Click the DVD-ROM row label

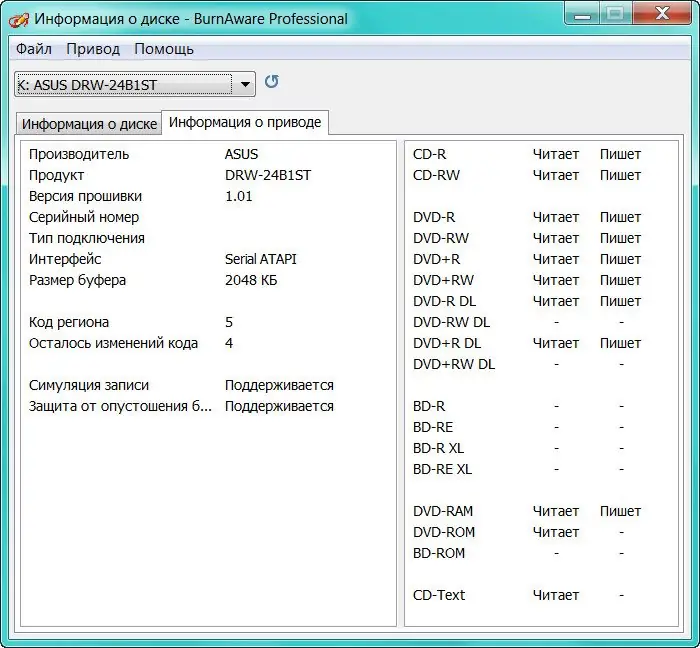pyautogui.click(x=444, y=532)
